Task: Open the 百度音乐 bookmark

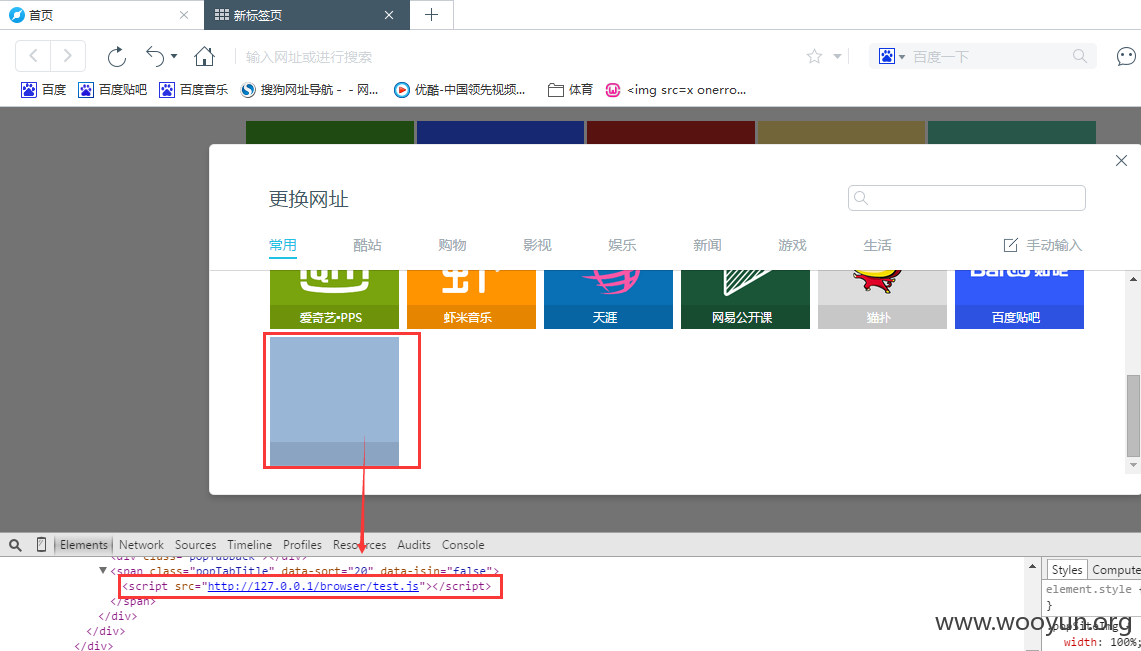Action: pyautogui.click(x=194, y=89)
